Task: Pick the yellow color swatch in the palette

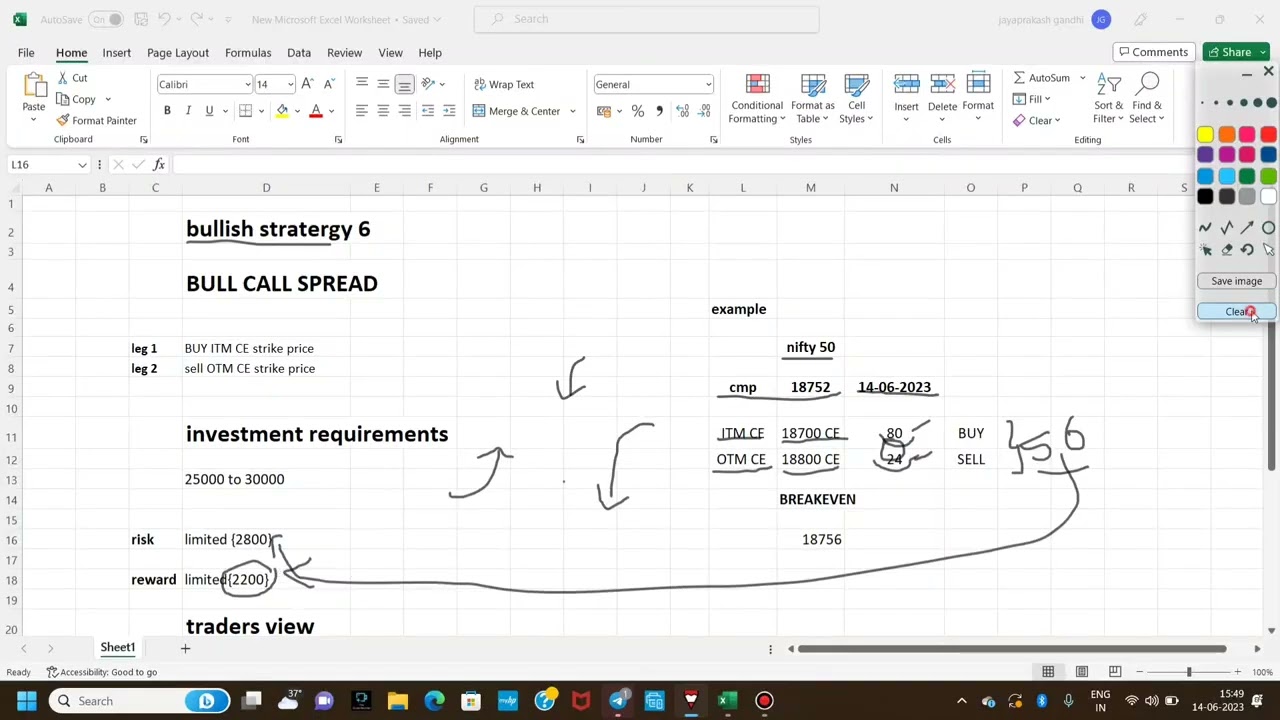Action: [1205, 135]
